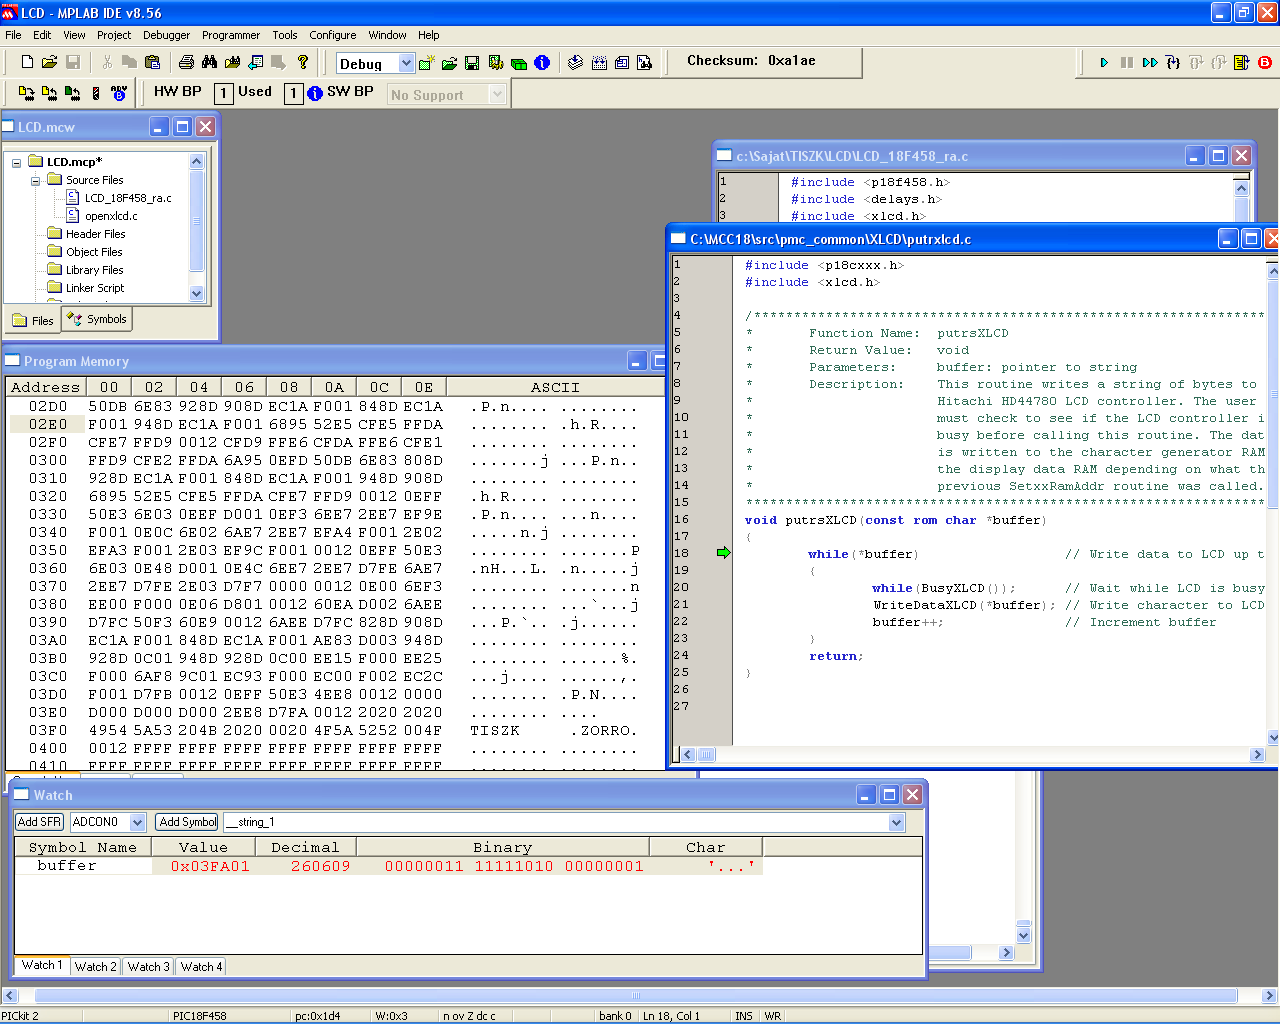Click the New File icon

click(27, 62)
